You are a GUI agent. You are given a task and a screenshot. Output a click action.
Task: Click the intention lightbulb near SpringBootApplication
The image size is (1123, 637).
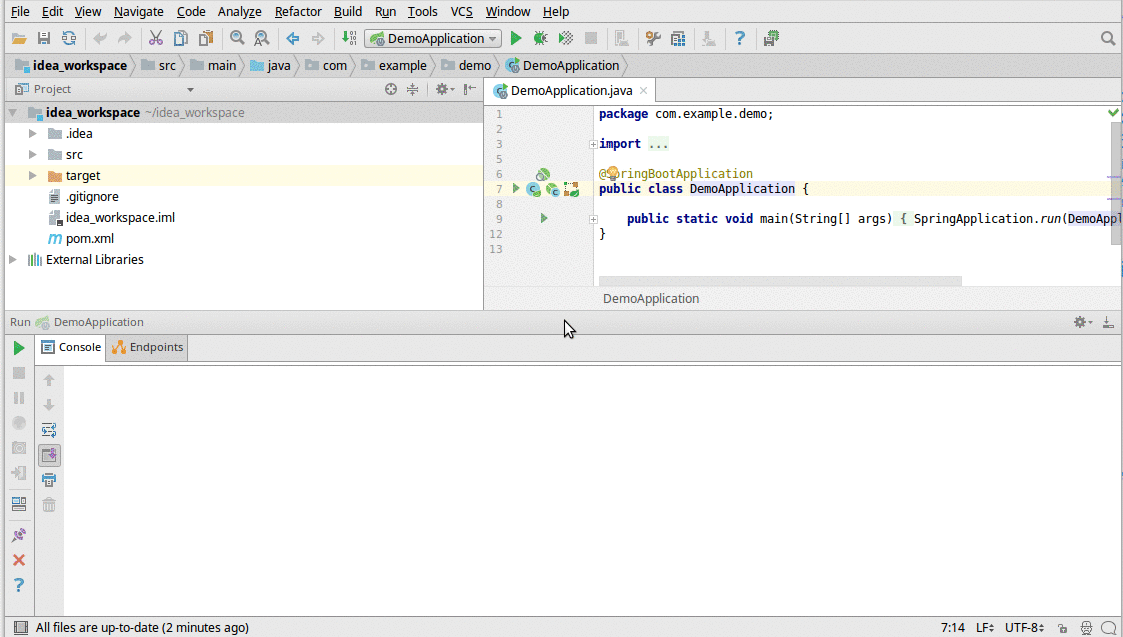click(x=612, y=173)
